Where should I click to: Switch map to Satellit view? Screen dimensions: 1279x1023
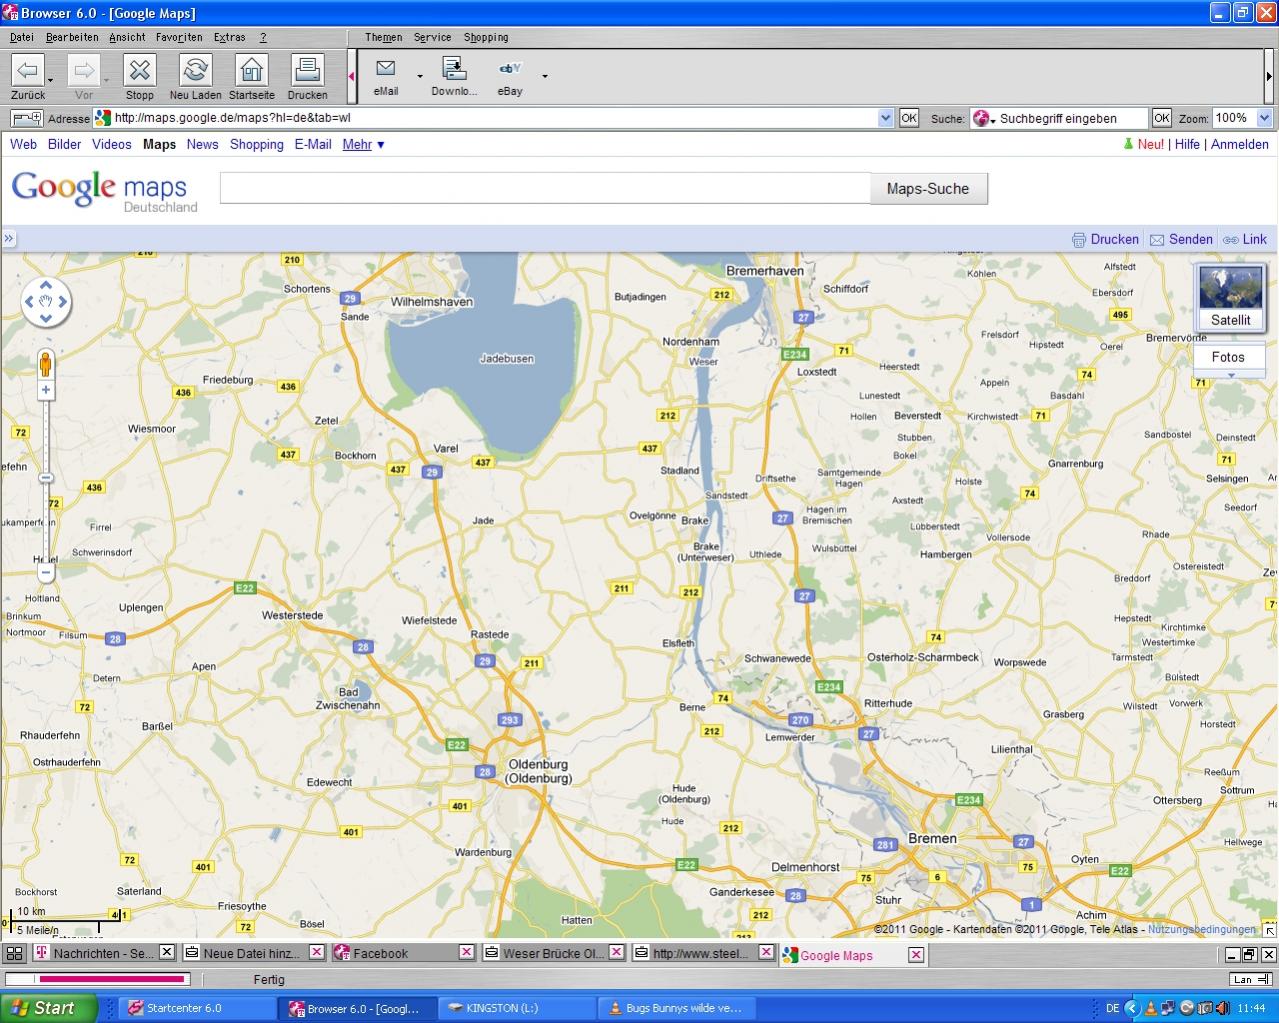click(1230, 297)
